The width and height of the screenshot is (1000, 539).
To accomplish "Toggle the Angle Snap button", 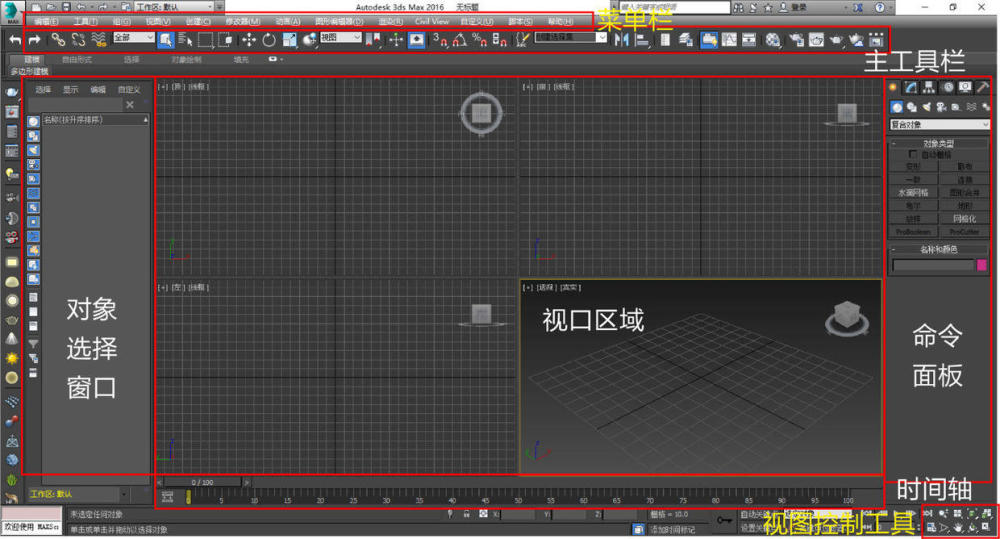I will [459, 40].
